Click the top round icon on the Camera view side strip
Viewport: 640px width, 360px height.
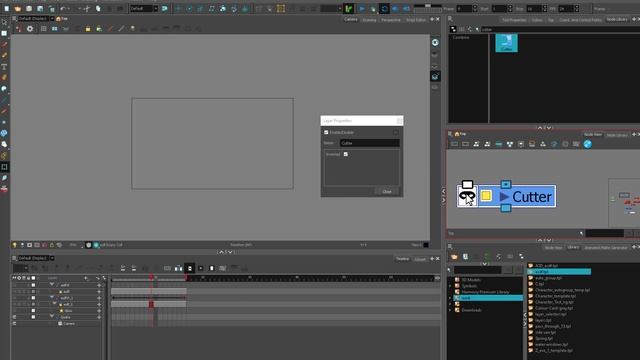(435, 42)
